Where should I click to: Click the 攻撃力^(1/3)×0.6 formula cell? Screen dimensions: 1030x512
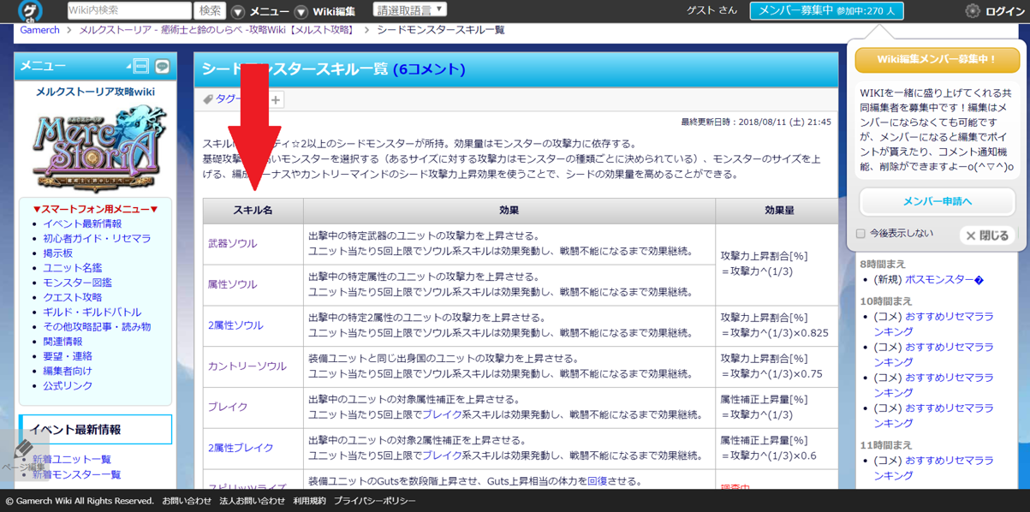pos(776,448)
